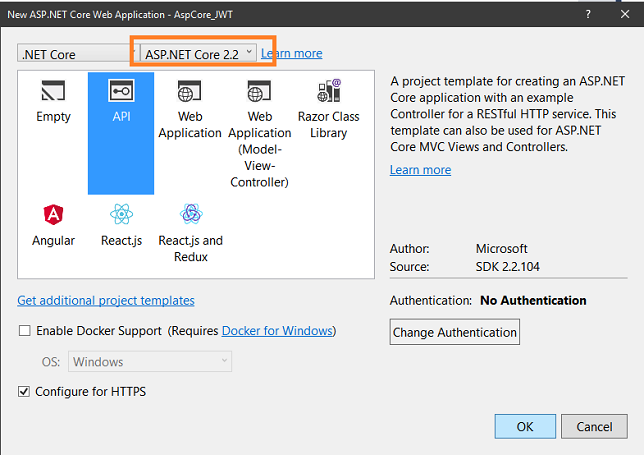Click the 'Angular' label text
The height and width of the screenshot is (455, 644).
pos(53,241)
